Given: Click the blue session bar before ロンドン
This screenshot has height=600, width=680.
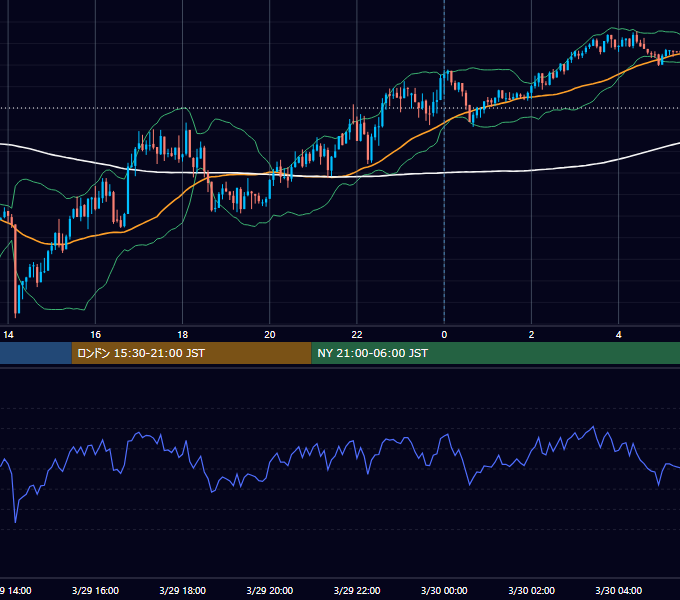Looking at the screenshot, I should 36,353.
